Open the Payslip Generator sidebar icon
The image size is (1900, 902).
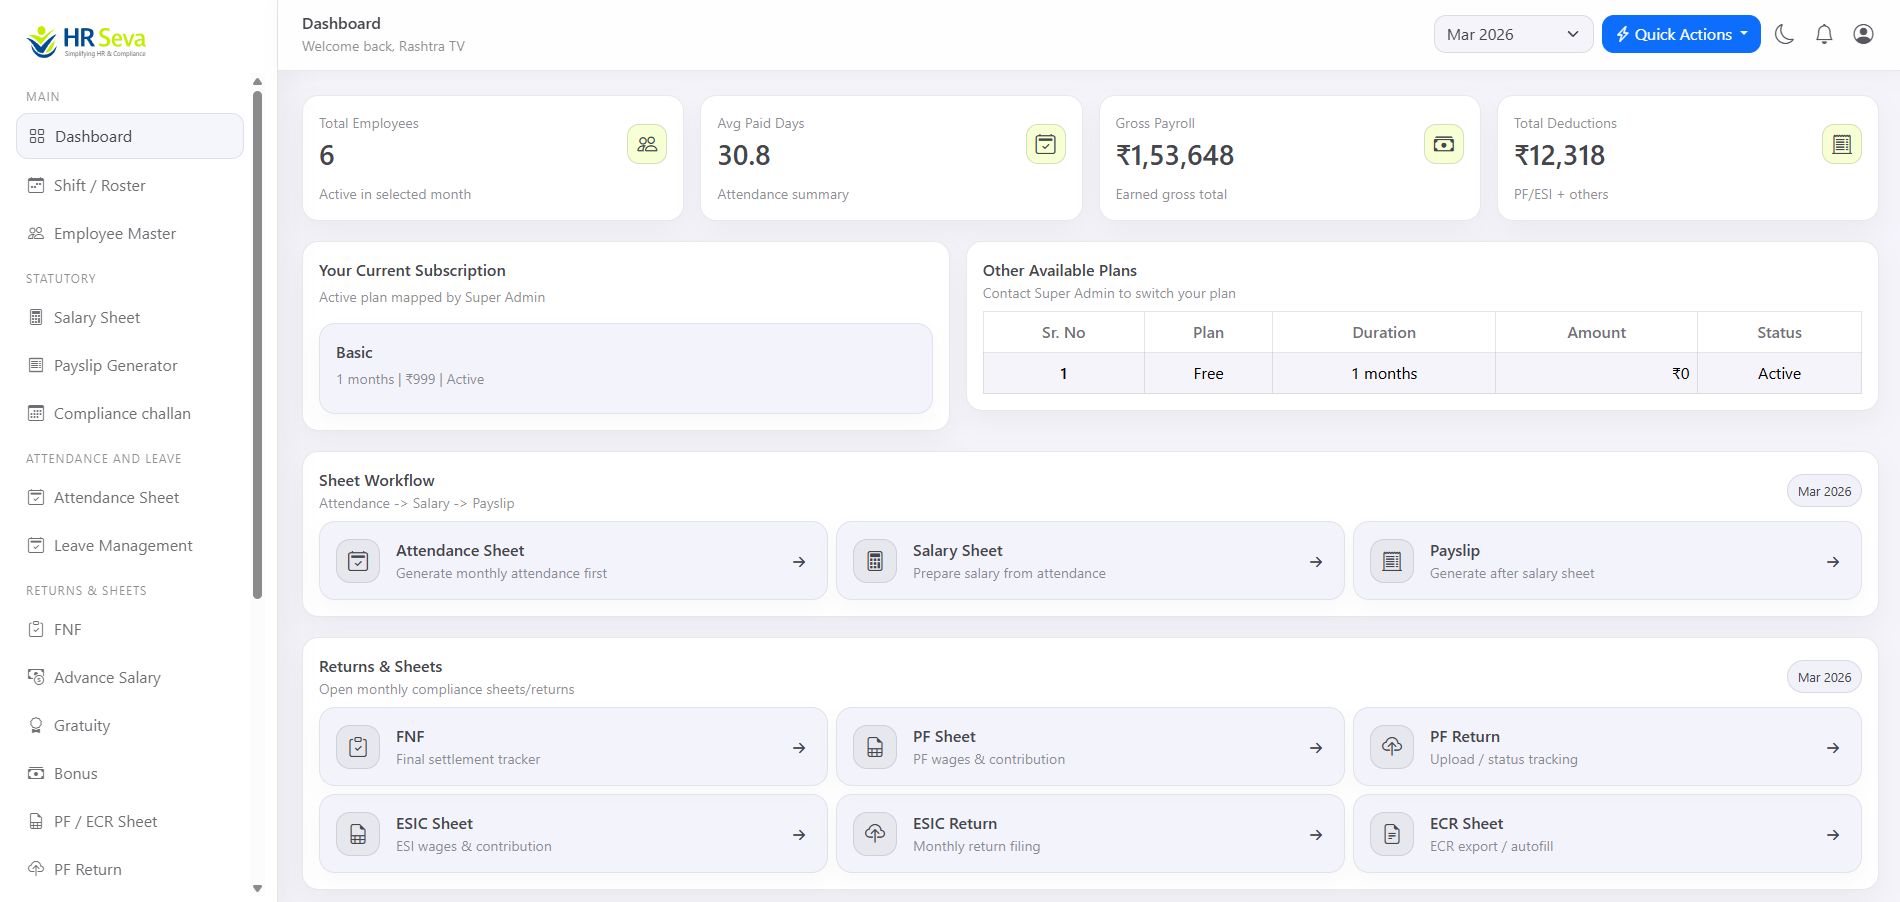36,365
